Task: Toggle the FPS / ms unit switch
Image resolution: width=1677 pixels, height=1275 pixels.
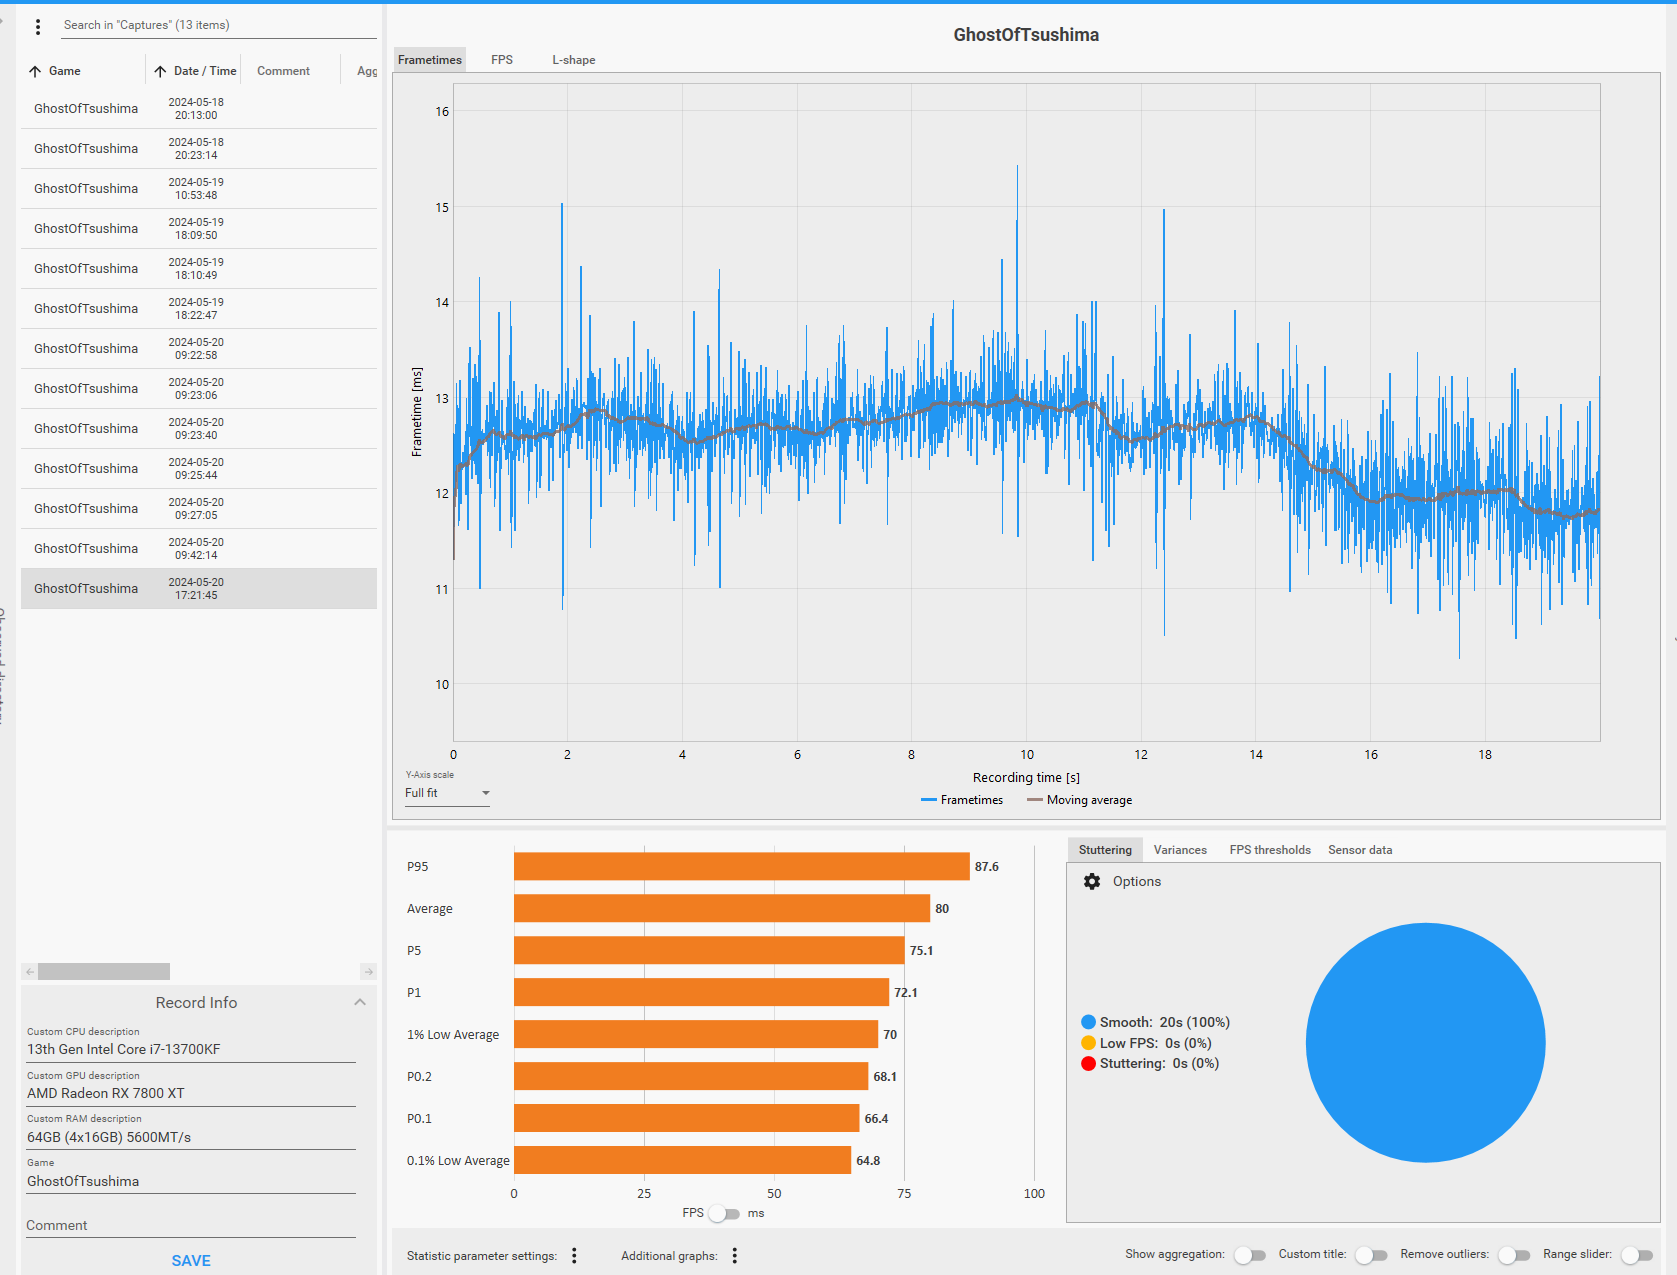Action: point(724,1214)
